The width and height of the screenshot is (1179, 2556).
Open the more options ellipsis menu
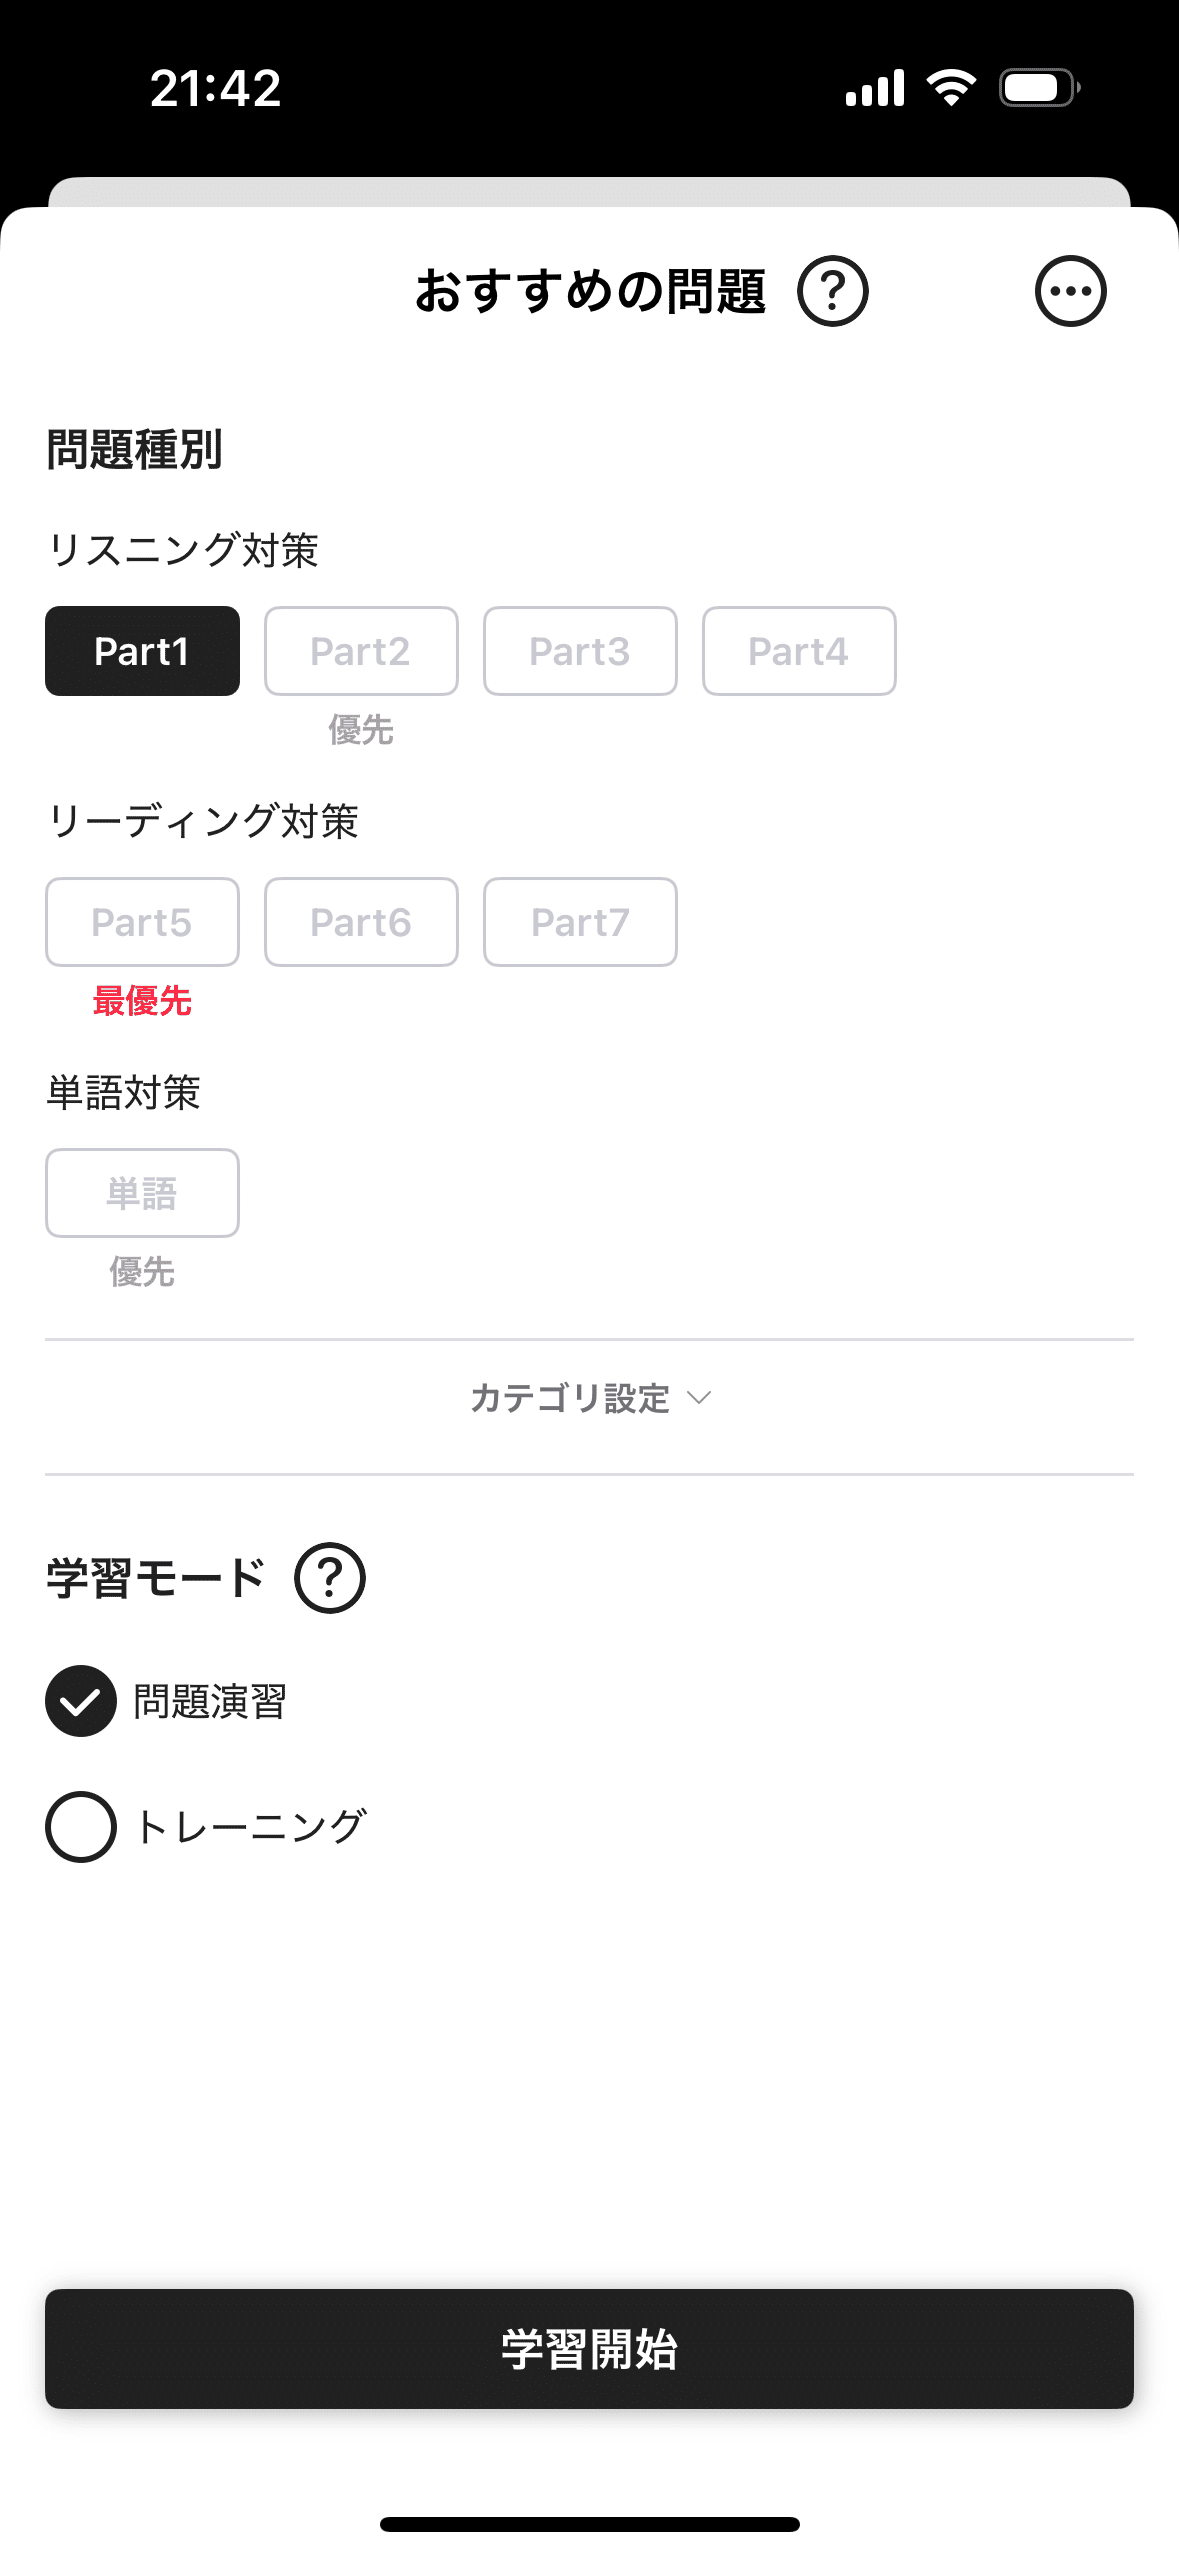click(1070, 291)
